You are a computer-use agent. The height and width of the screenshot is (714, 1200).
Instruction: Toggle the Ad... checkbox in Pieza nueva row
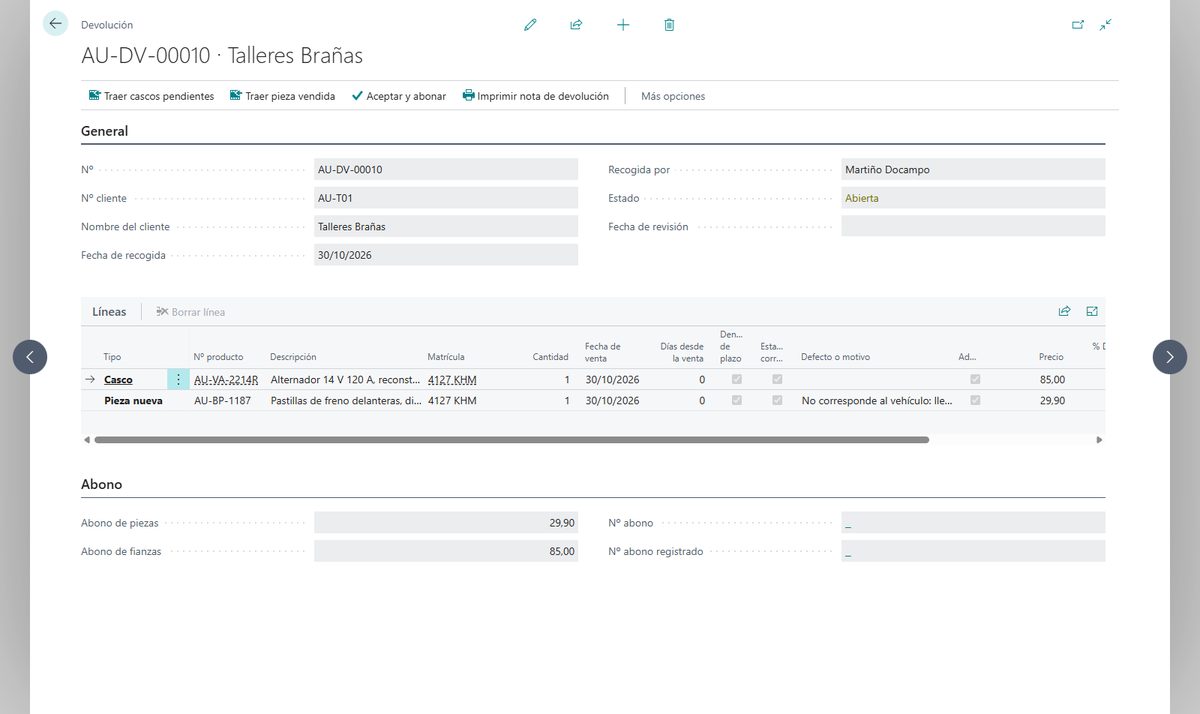click(x=975, y=401)
